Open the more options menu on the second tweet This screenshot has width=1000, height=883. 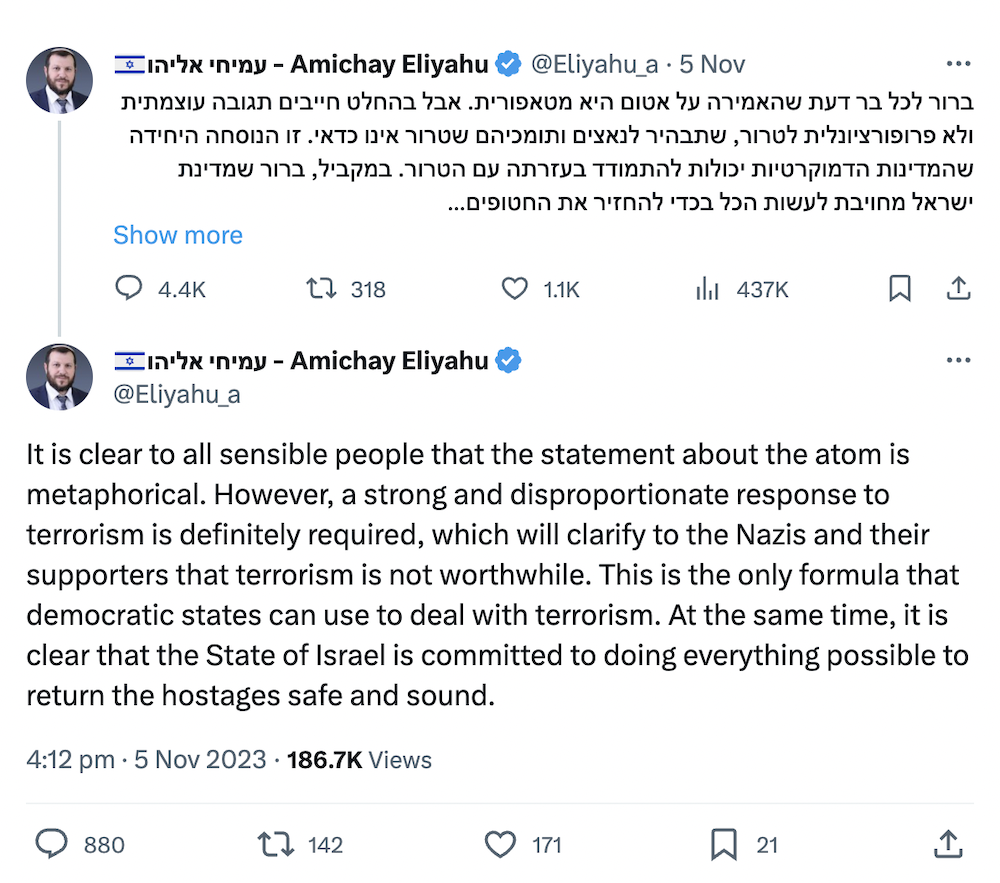click(x=958, y=359)
